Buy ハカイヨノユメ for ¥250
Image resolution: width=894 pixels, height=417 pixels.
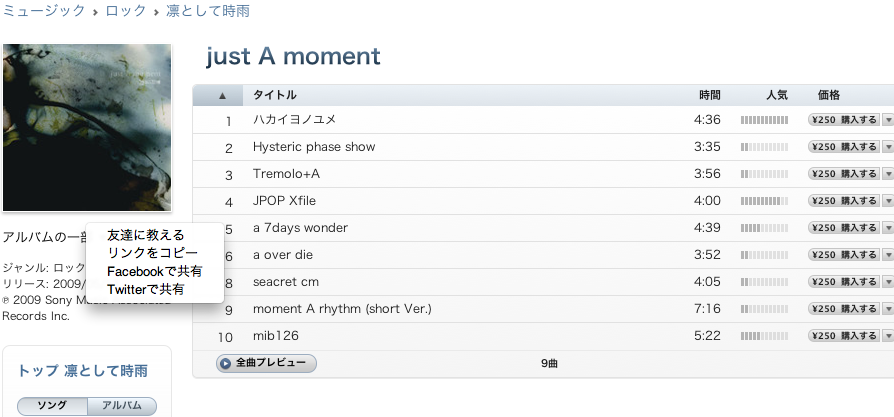coord(844,120)
